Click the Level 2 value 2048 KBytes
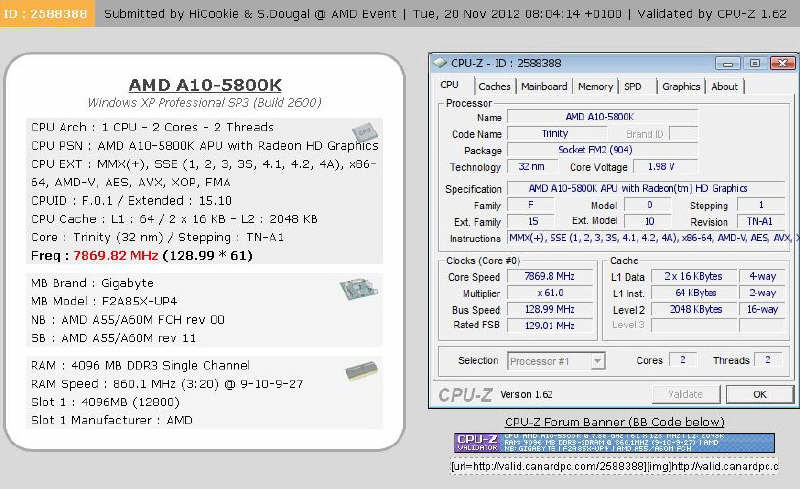The image size is (800, 489). click(x=694, y=309)
